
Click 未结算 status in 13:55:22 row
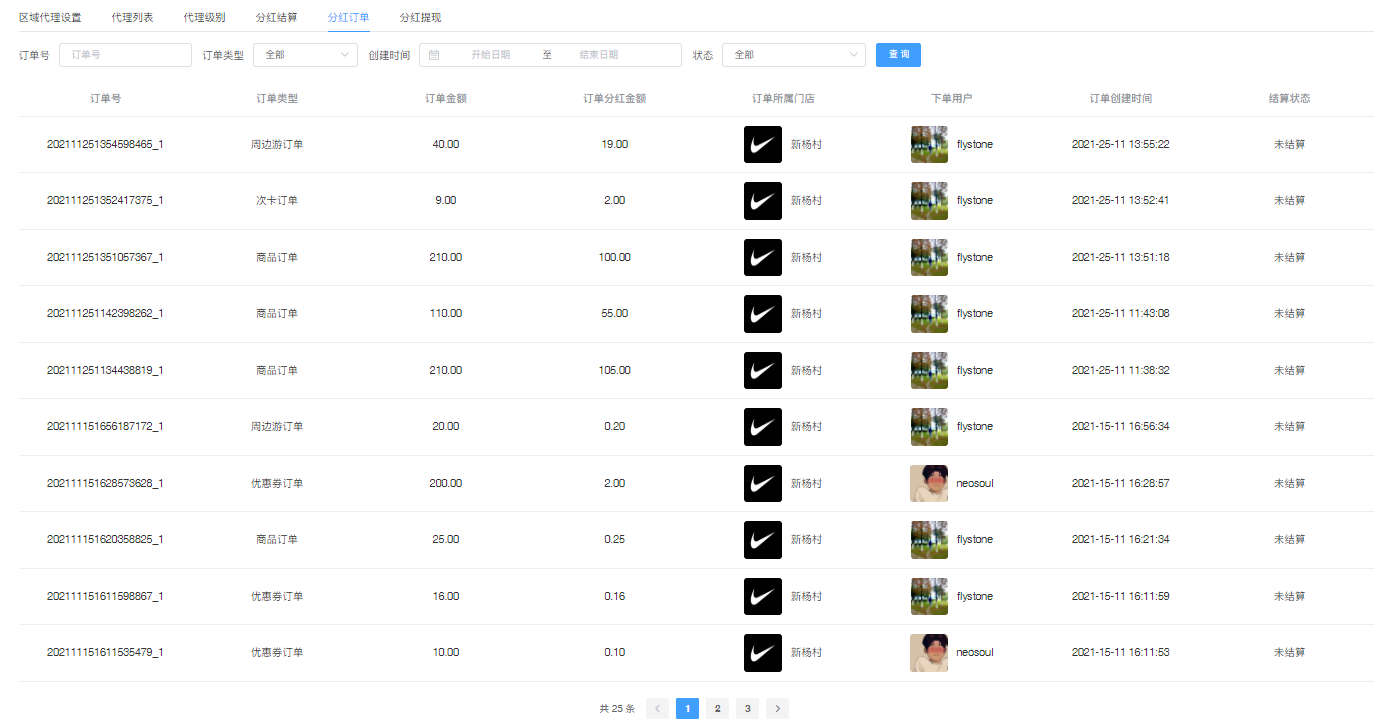[x=1289, y=144]
